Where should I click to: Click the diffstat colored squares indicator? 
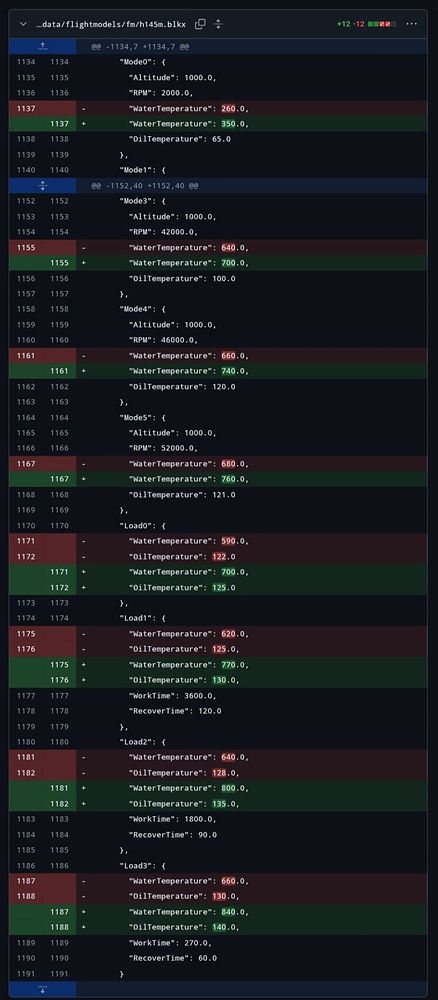click(382, 24)
